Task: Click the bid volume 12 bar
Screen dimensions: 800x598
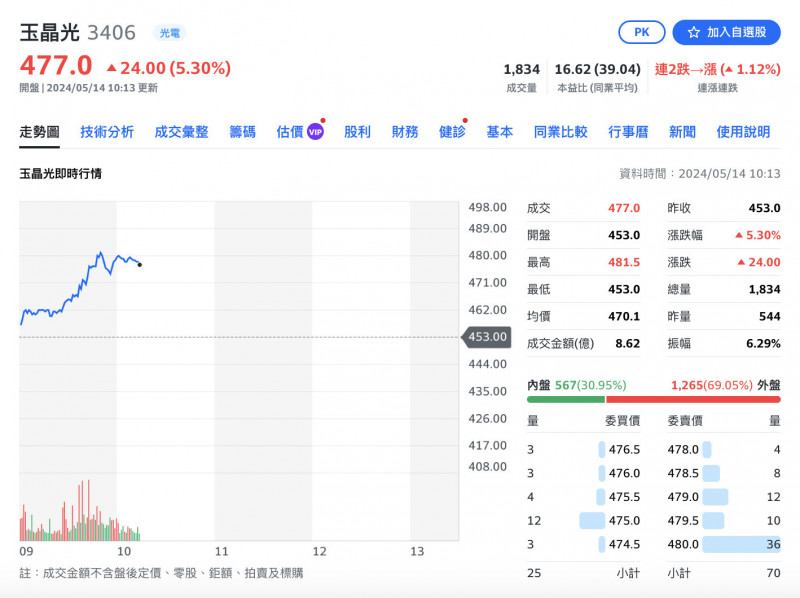Action: pyautogui.click(x=592, y=520)
